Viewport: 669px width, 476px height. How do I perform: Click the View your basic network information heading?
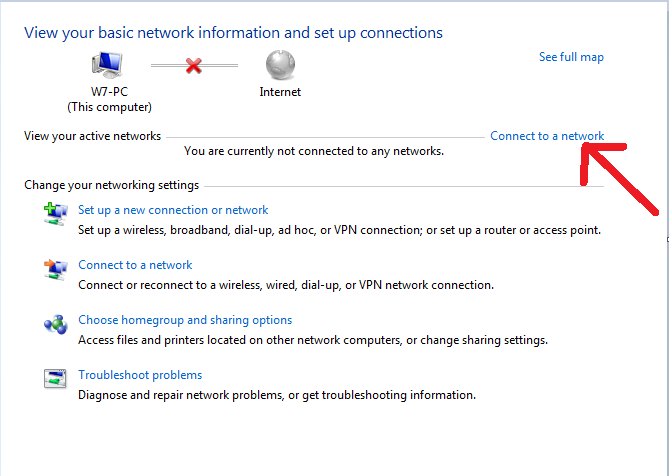click(x=233, y=33)
